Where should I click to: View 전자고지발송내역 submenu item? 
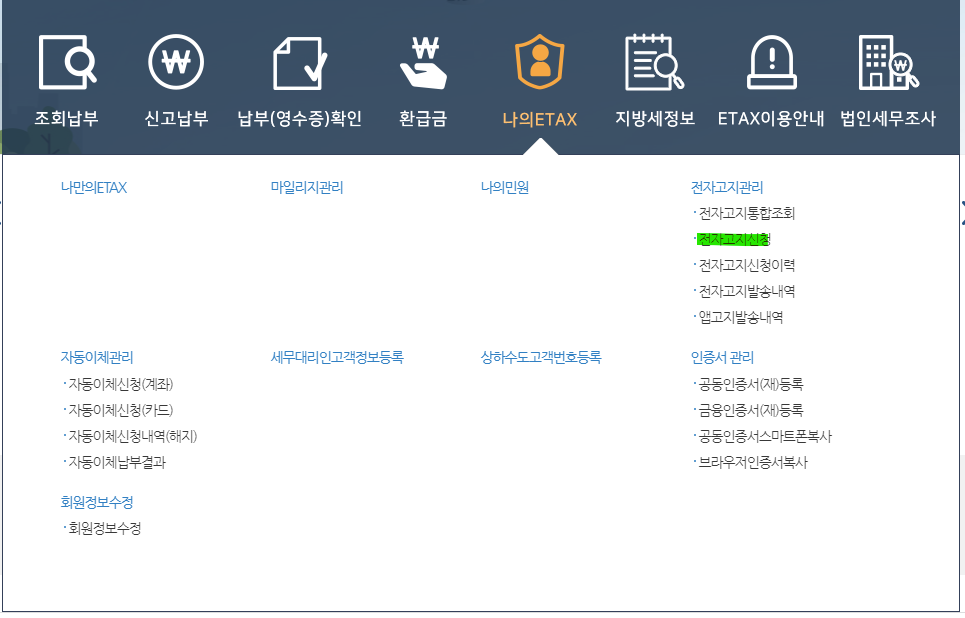(x=747, y=291)
